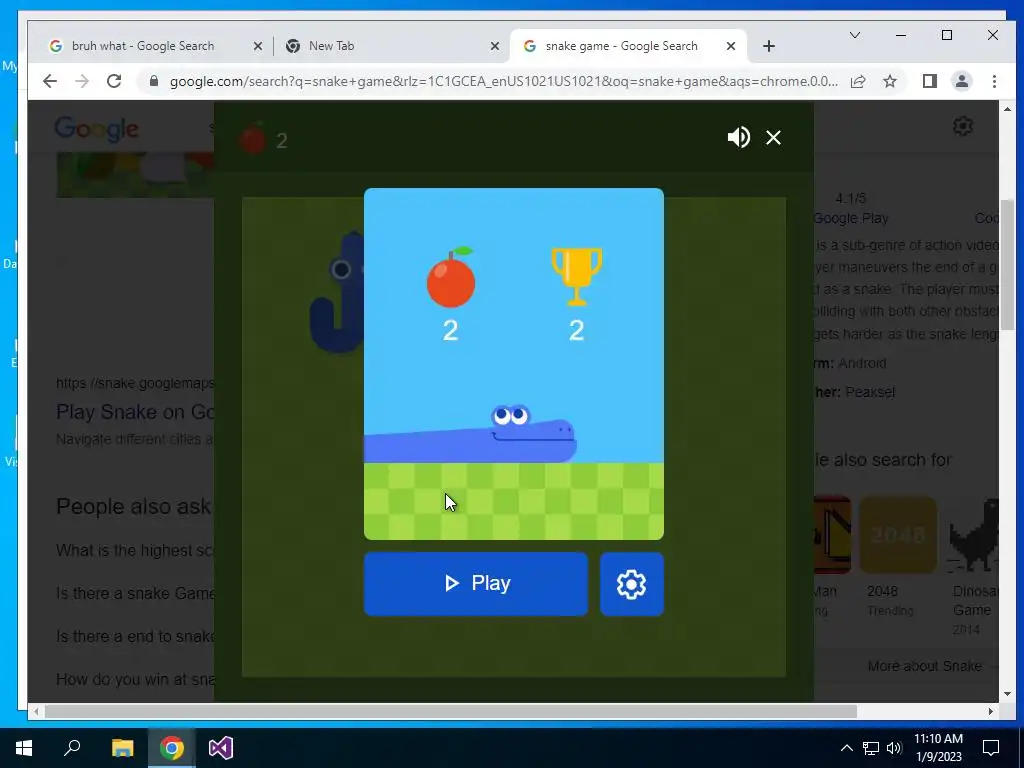Viewport: 1024px width, 768px height.
Task: Click the Chrome taskbar icon
Action: click(x=172, y=748)
